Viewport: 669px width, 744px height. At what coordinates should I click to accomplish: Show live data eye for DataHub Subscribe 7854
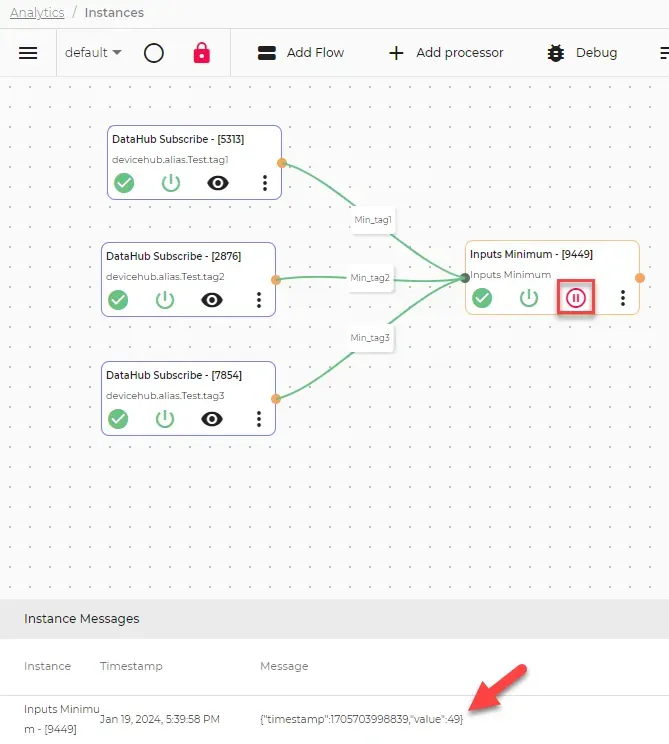coord(212,419)
